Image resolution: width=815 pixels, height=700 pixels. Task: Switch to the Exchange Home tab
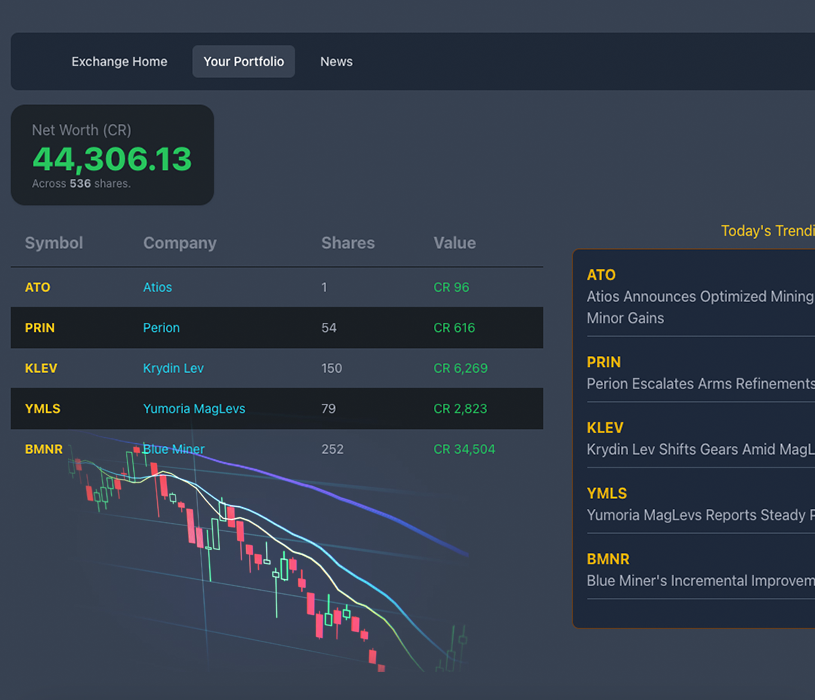pyautogui.click(x=119, y=61)
